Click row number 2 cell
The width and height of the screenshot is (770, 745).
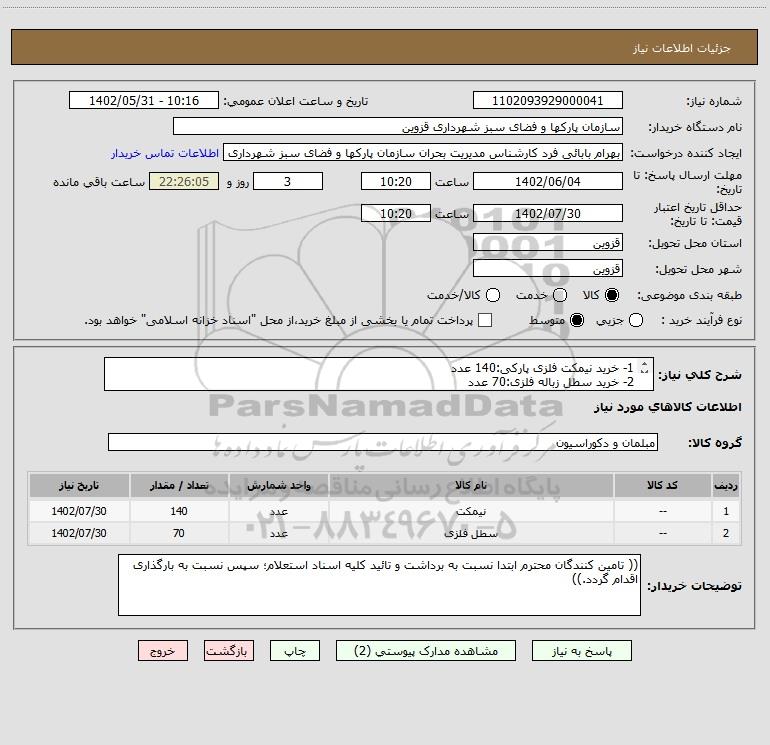(726, 533)
